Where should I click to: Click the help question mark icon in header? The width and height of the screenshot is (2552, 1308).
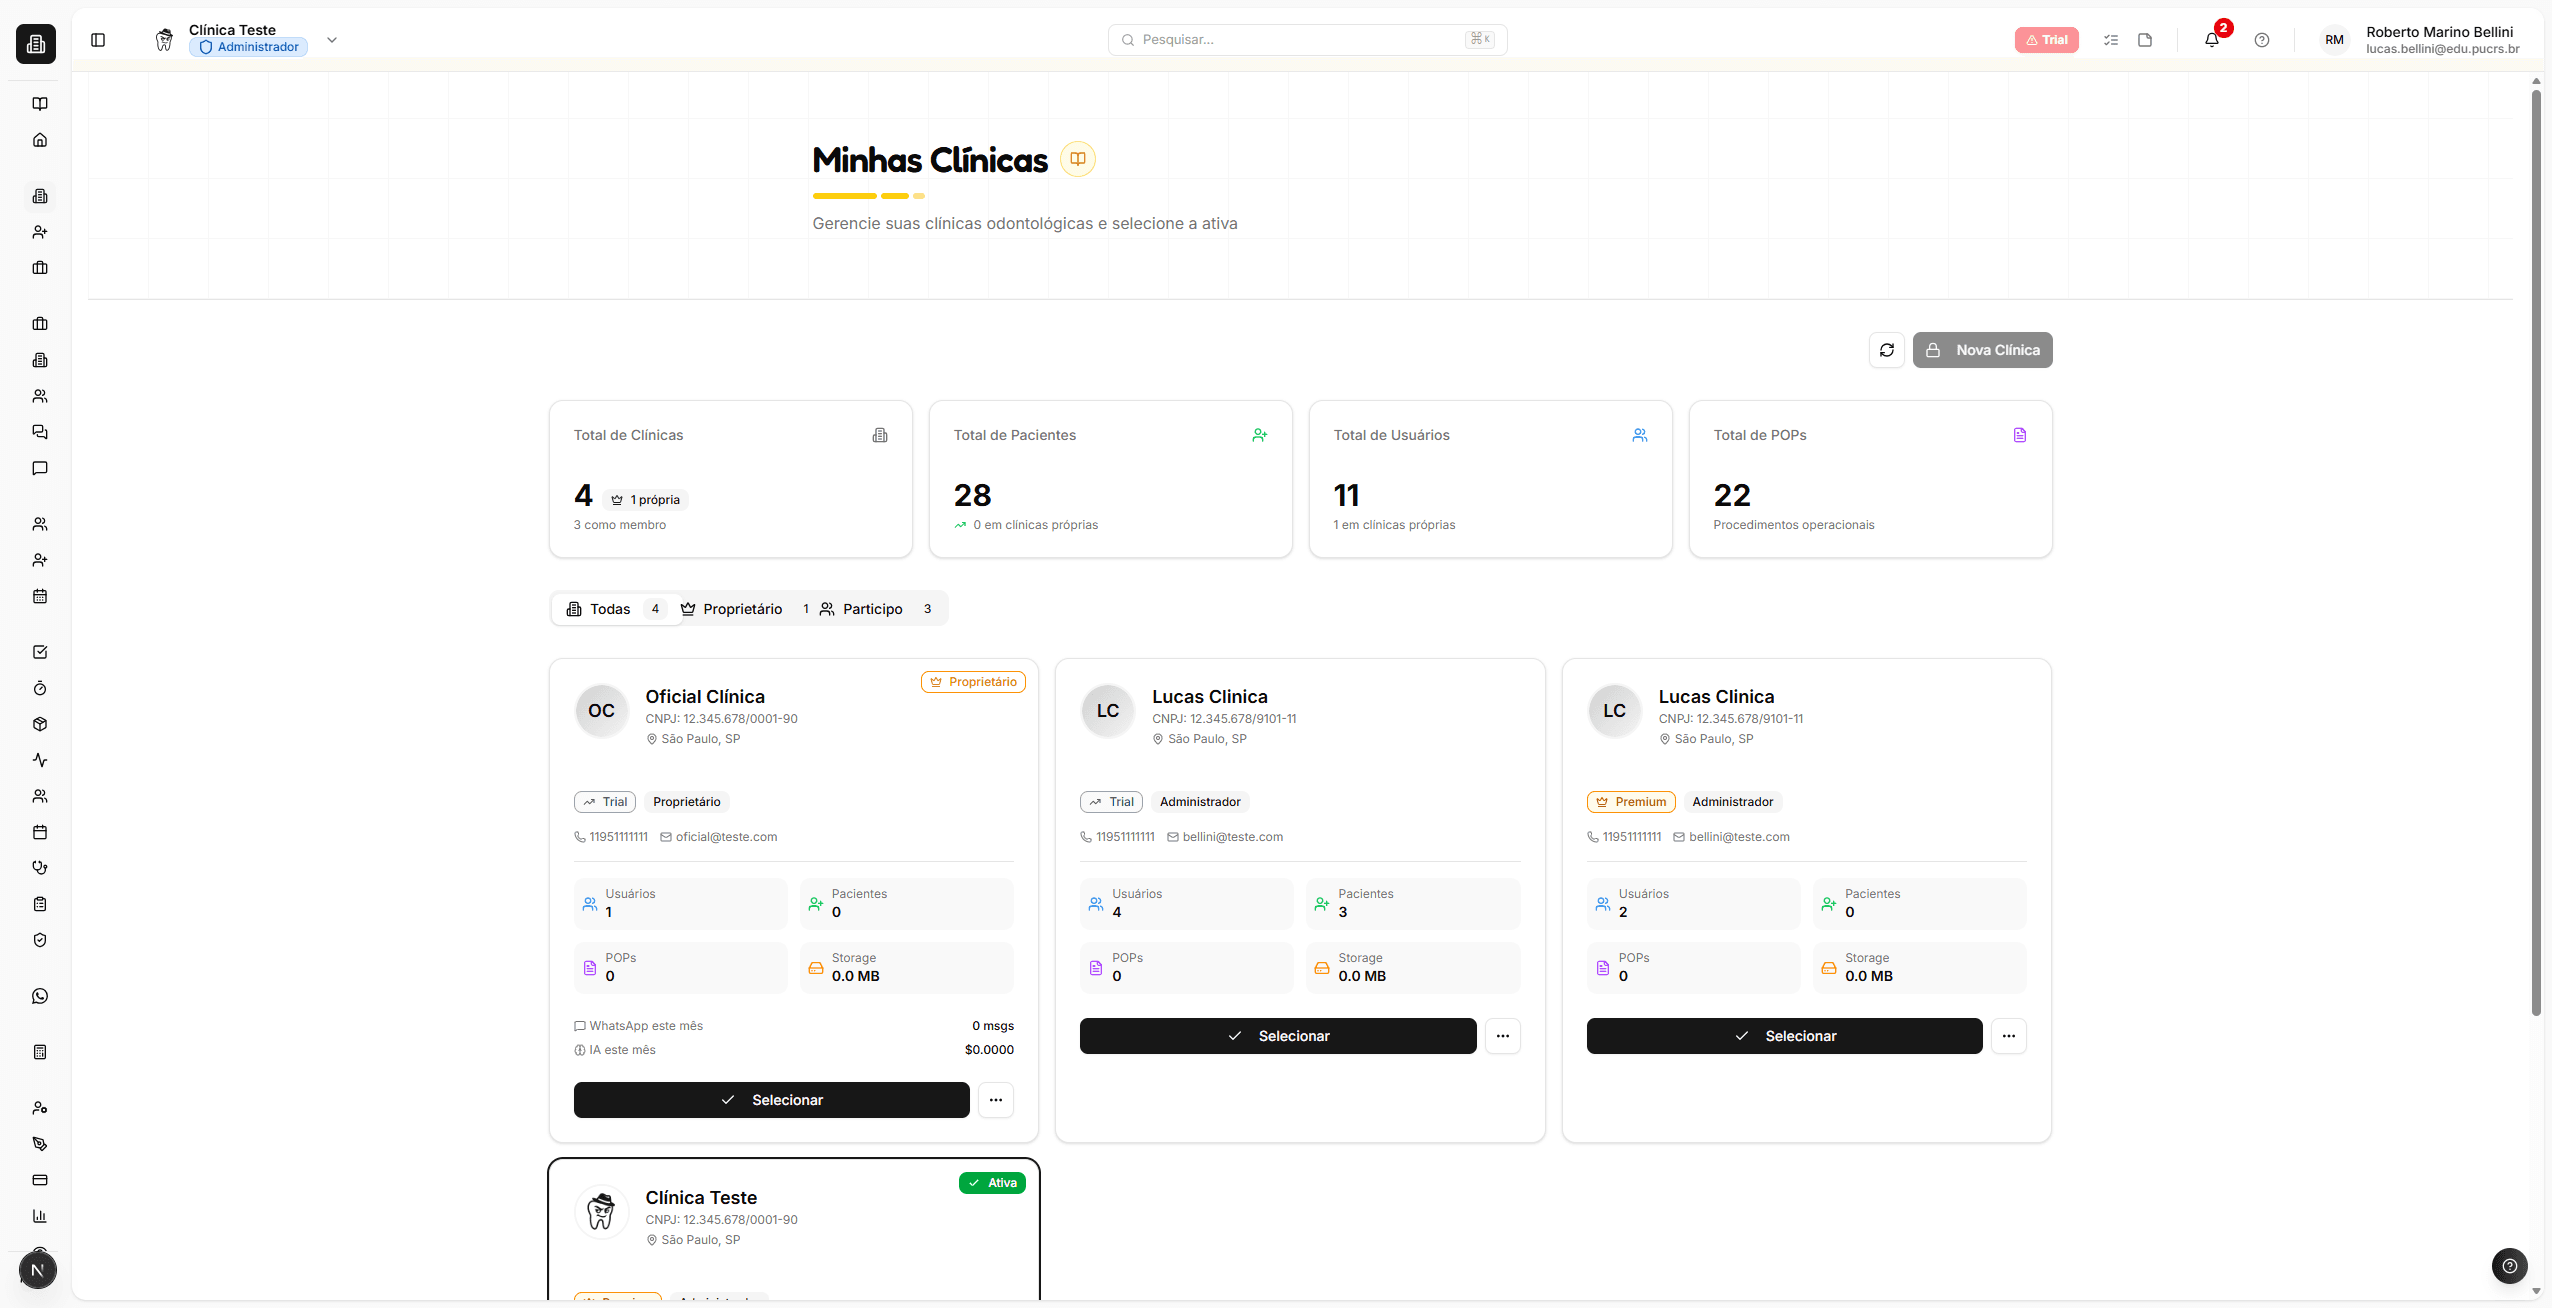click(x=2261, y=40)
